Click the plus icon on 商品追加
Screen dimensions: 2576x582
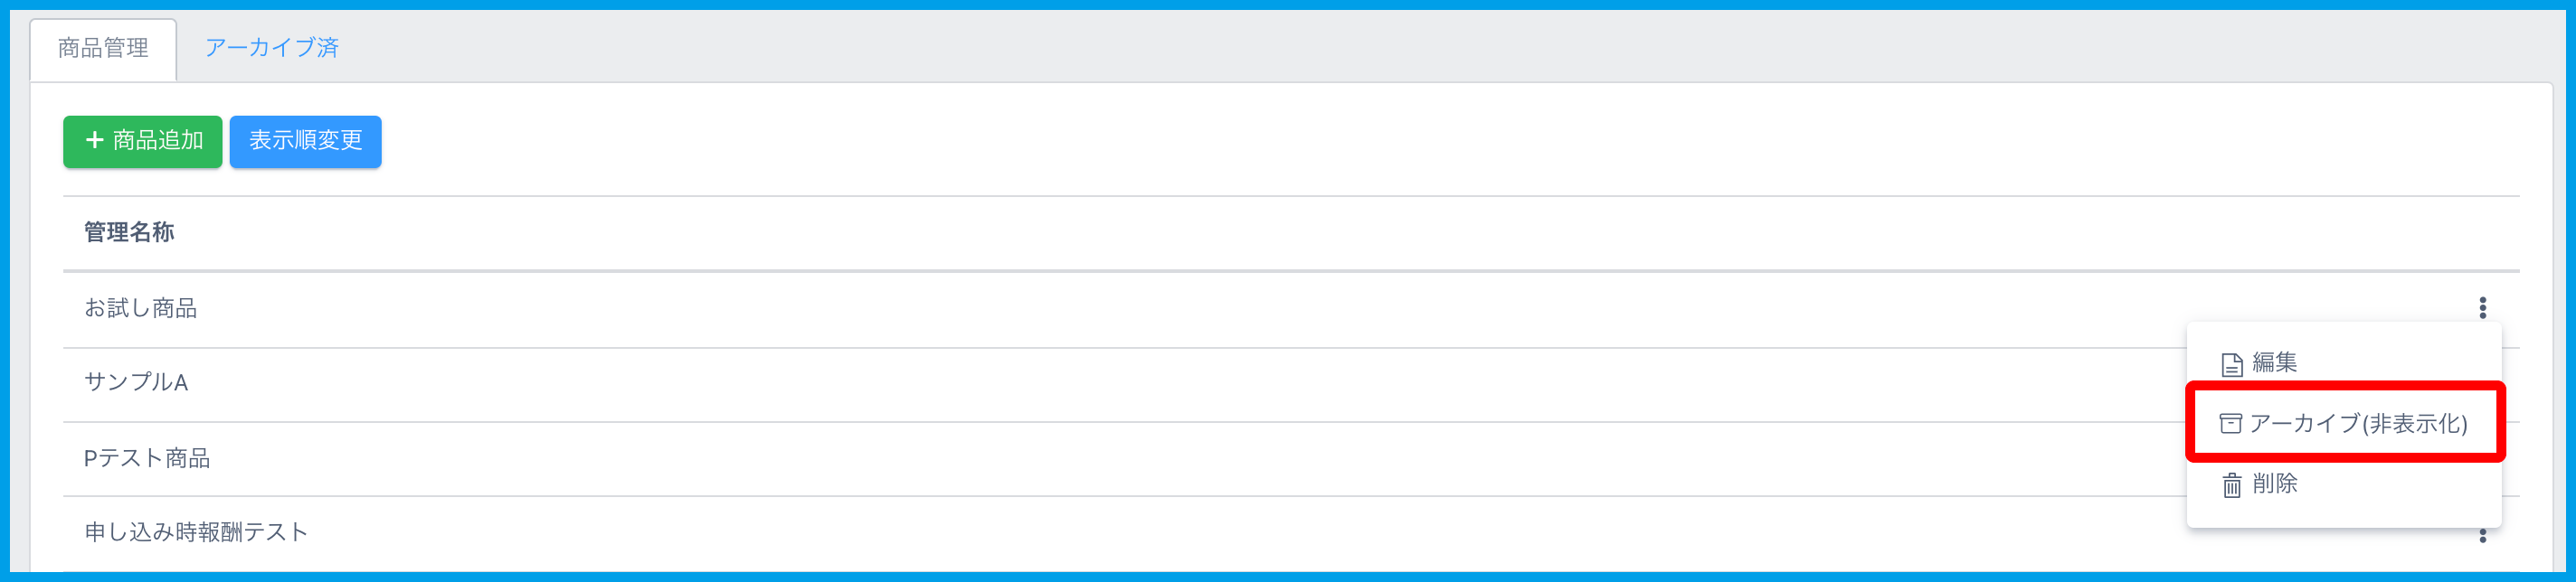[x=95, y=140]
